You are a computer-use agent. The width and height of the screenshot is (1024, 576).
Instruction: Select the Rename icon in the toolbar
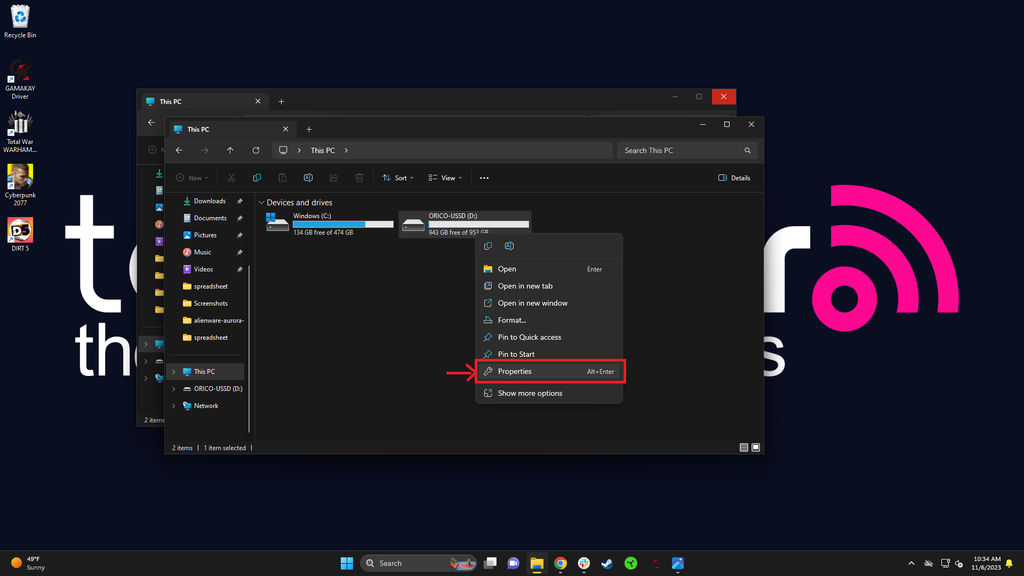point(308,178)
